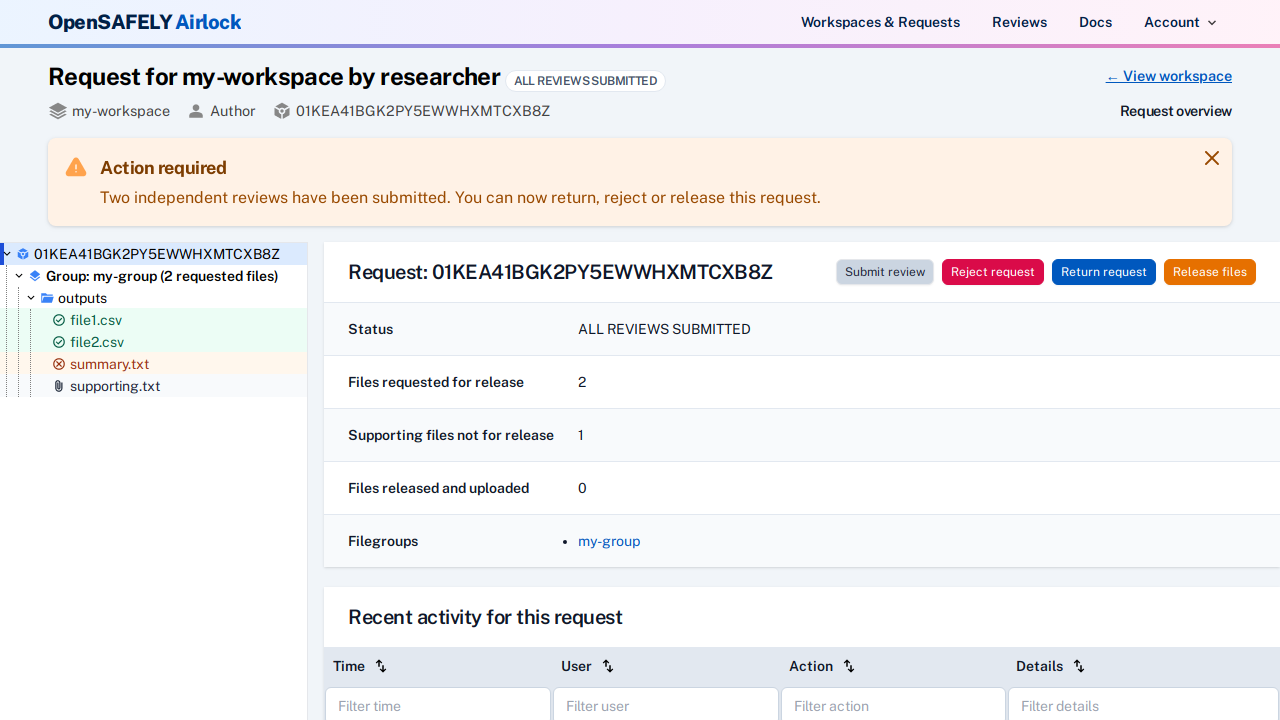Open the my-group filegroup link
The width and height of the screenshot is (1280, 720).
coord(609,541)
